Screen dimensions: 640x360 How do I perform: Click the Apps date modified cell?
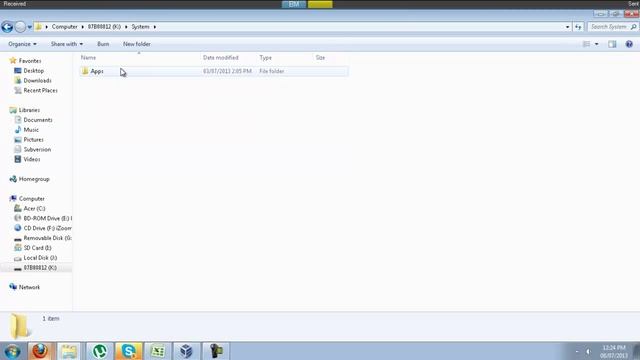pyautogui.click(x=227, y=71)
